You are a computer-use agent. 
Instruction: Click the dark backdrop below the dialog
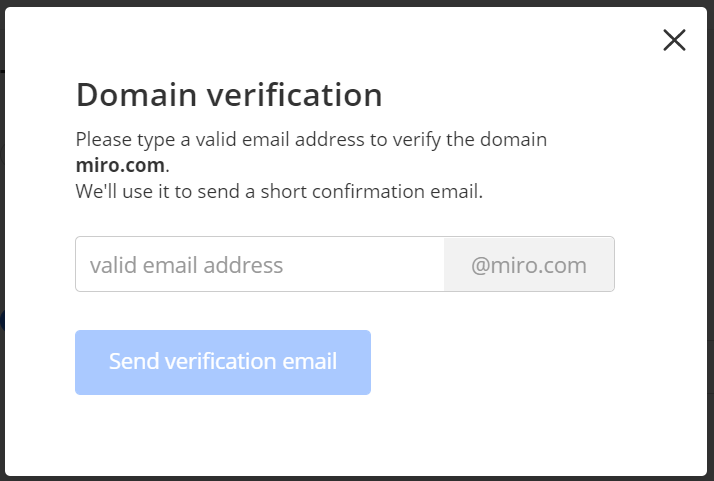pyautogui.click(x=357, y=478)
